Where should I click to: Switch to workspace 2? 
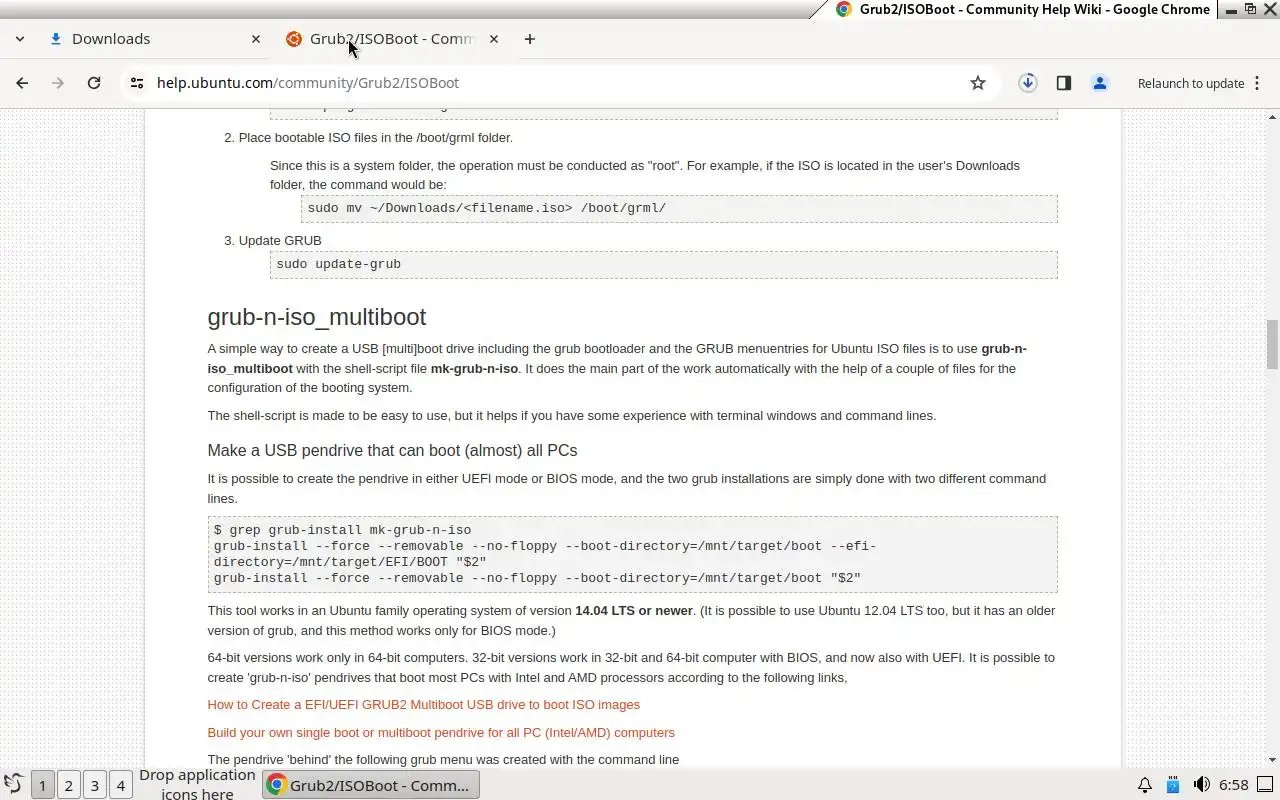pos(68,785)
